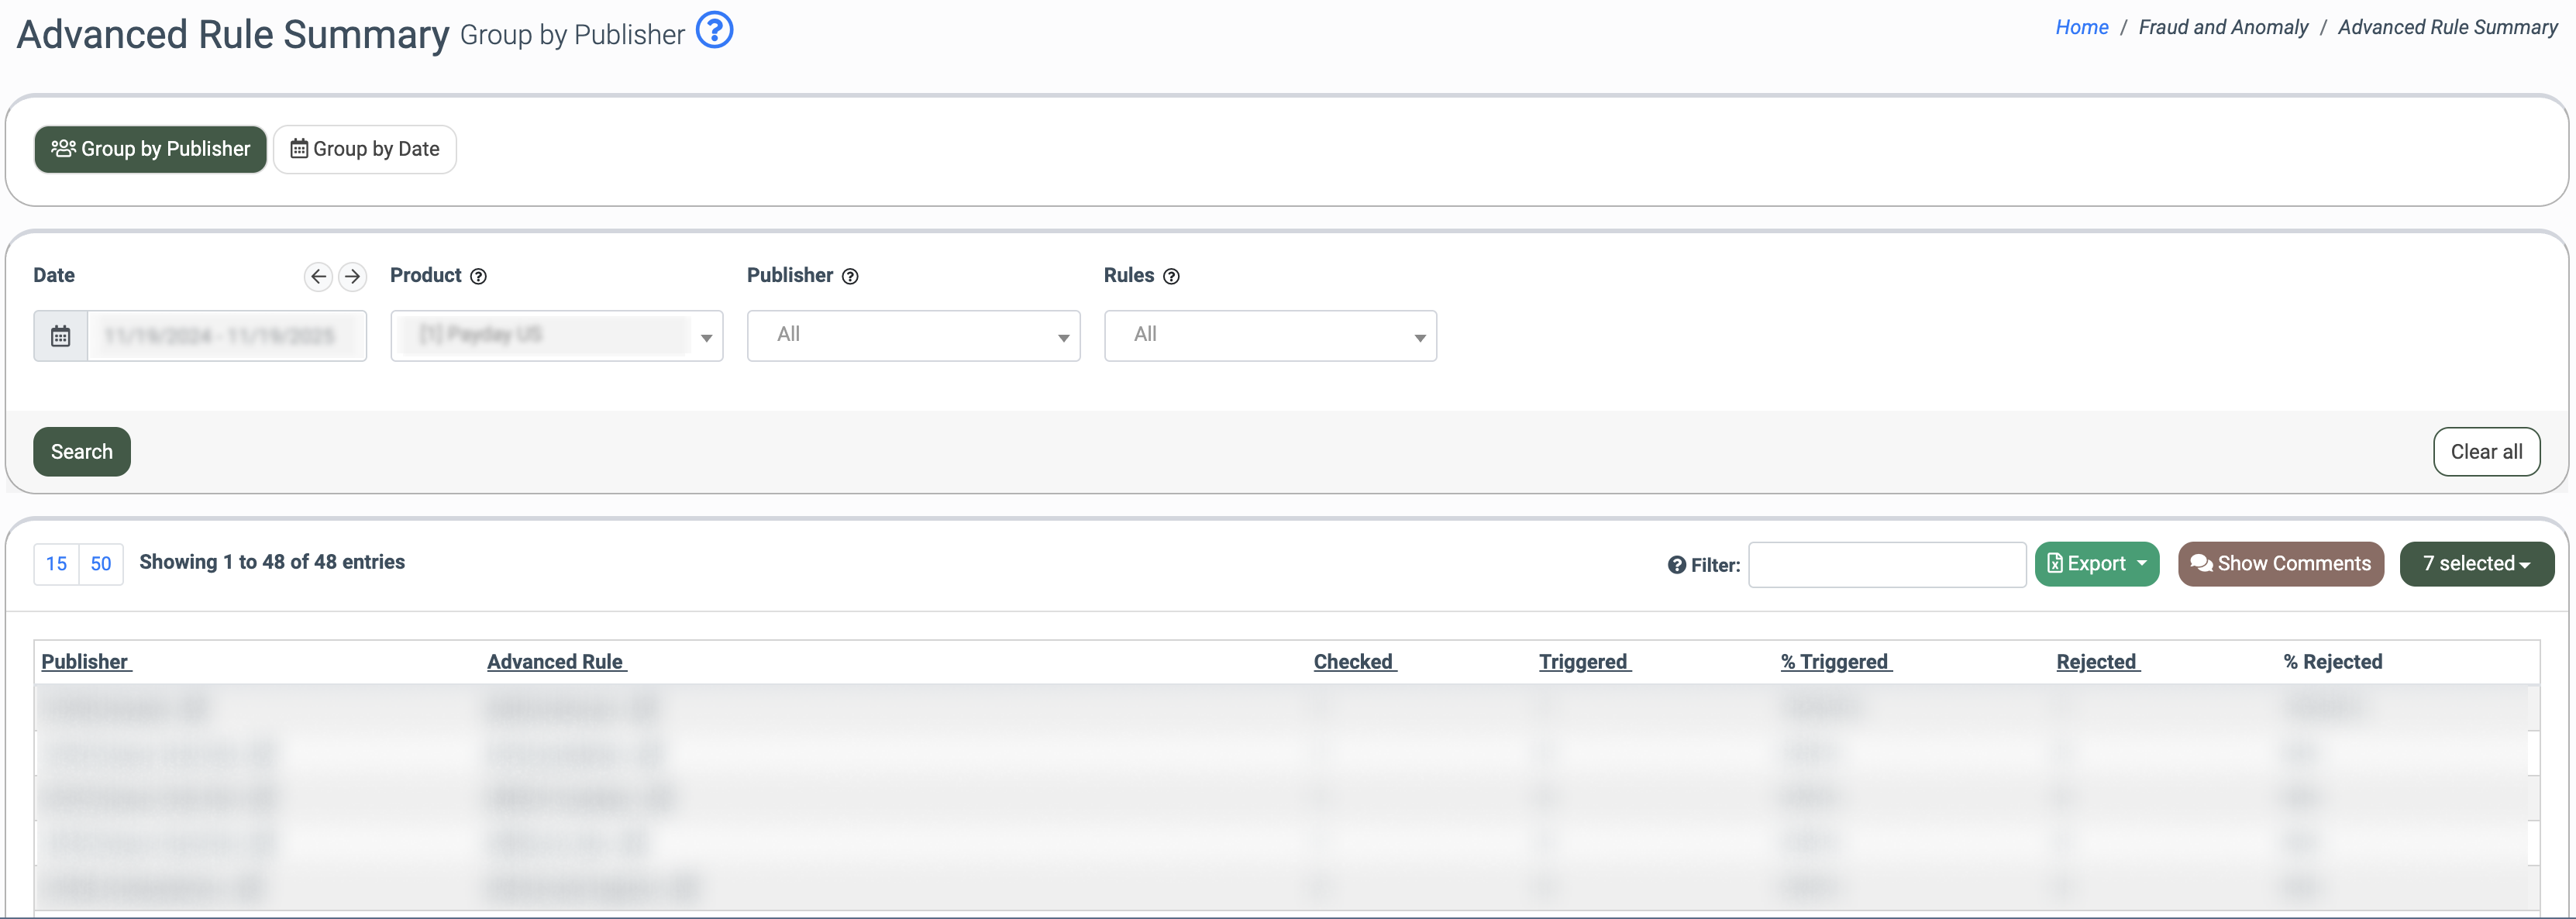Switch to Group by Date view
This screenshot has height=919, width=2576.
(365, 149)
